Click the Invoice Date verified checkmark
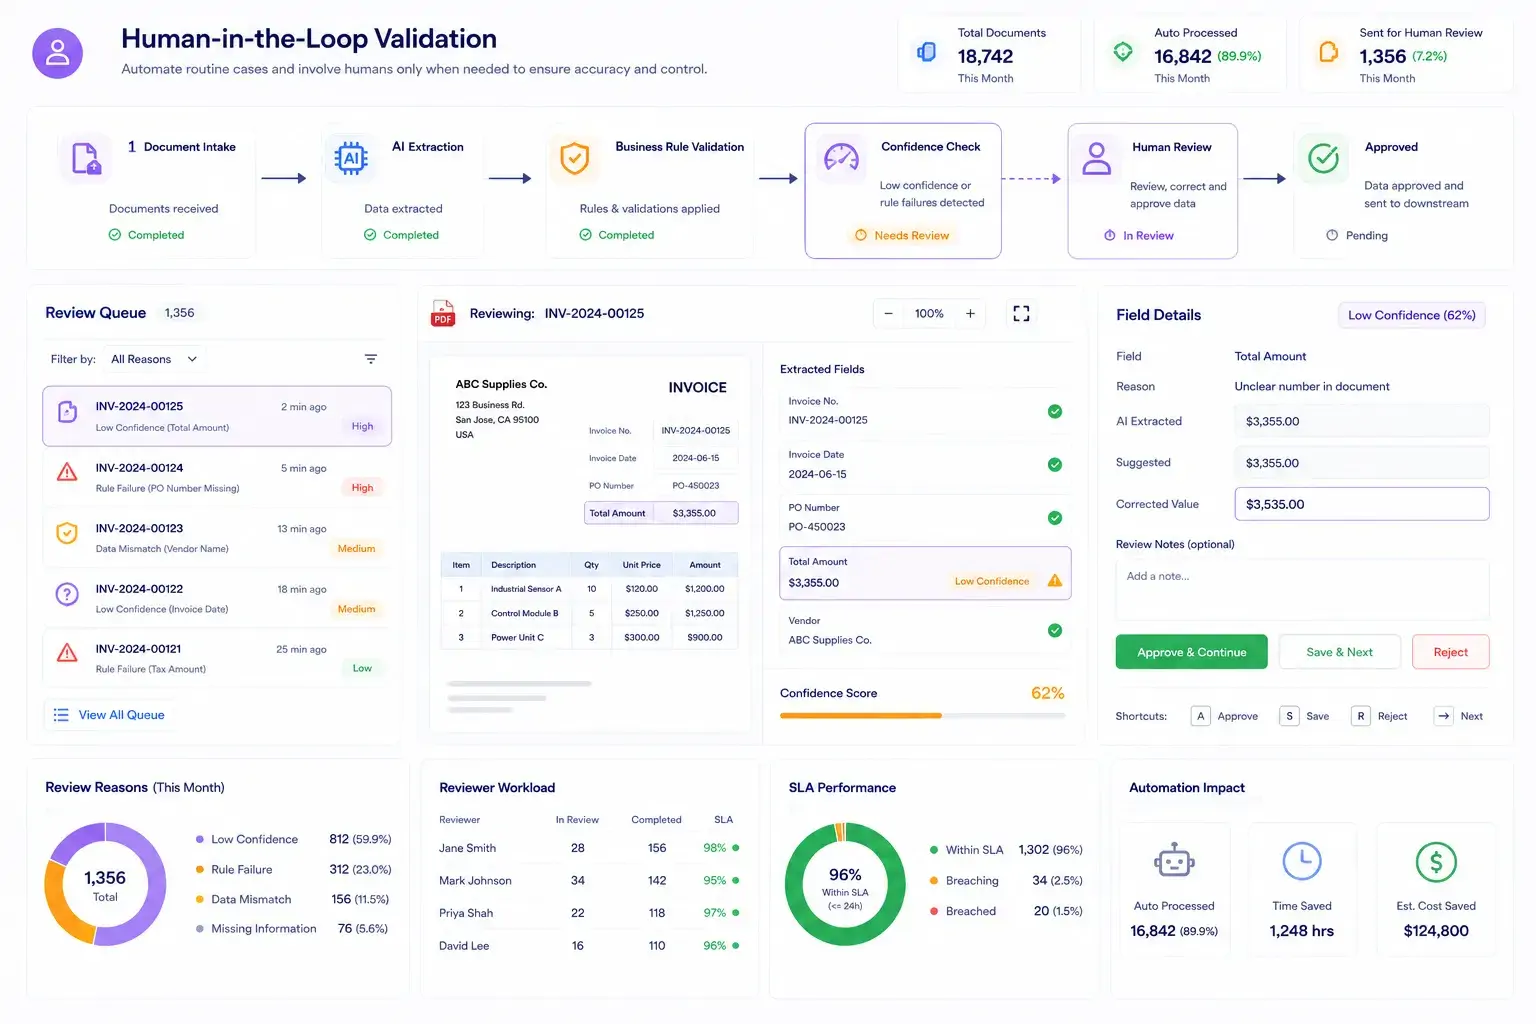The width and height of the screenshot is (1536, 1024). pos(1055,464)
